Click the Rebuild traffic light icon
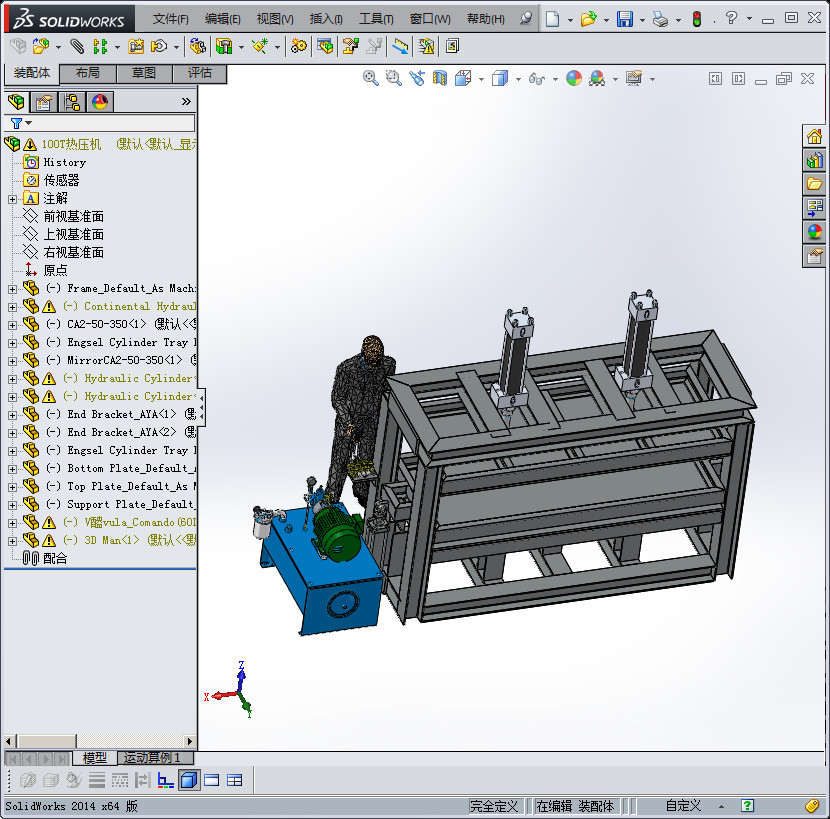The width and height of the screenshot is (830, 819). pos(697,19)
